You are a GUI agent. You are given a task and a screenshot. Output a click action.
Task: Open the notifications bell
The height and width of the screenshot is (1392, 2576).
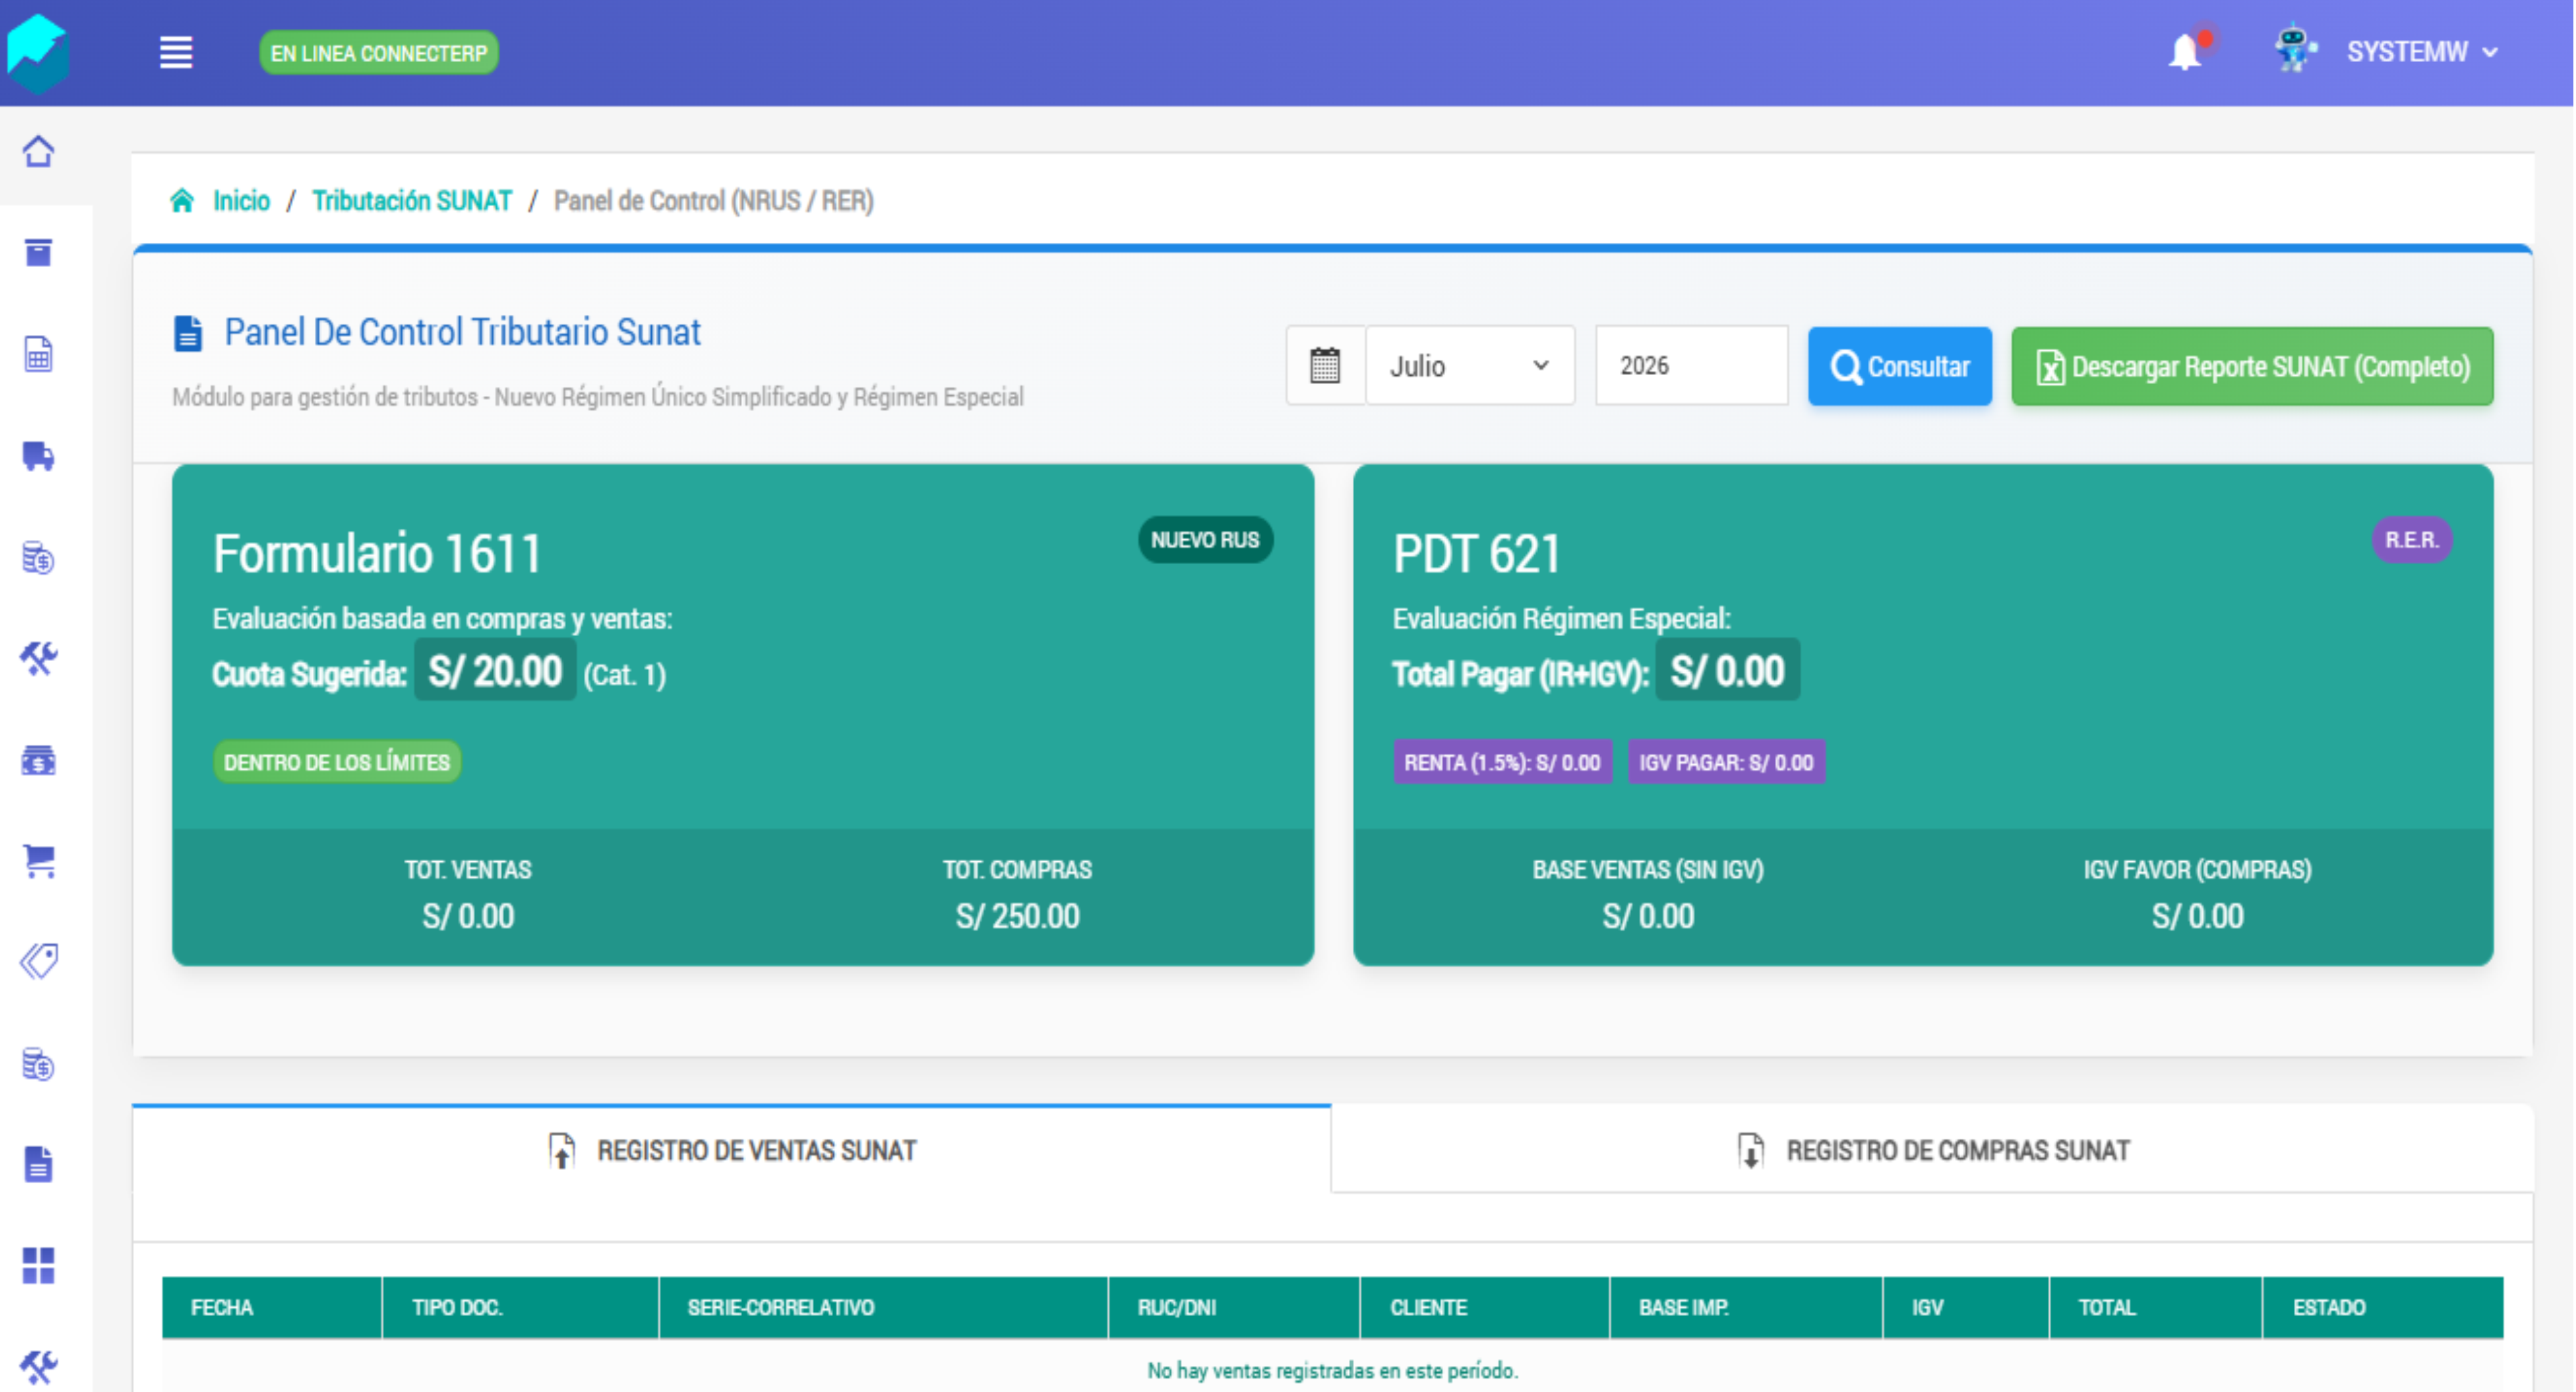pos(2186,51)
